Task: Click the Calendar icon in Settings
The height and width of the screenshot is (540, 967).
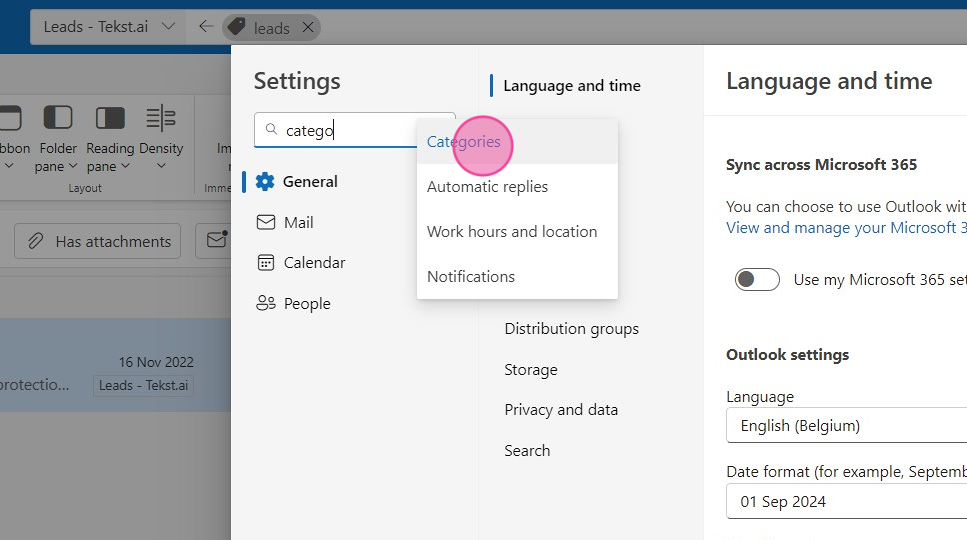Action: click(x=265, y=263)
